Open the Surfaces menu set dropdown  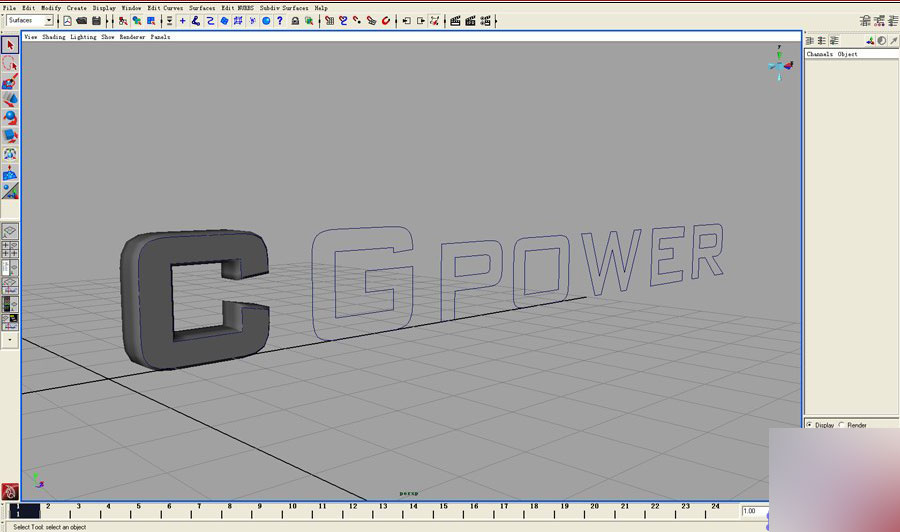click(x=30, y=21)
